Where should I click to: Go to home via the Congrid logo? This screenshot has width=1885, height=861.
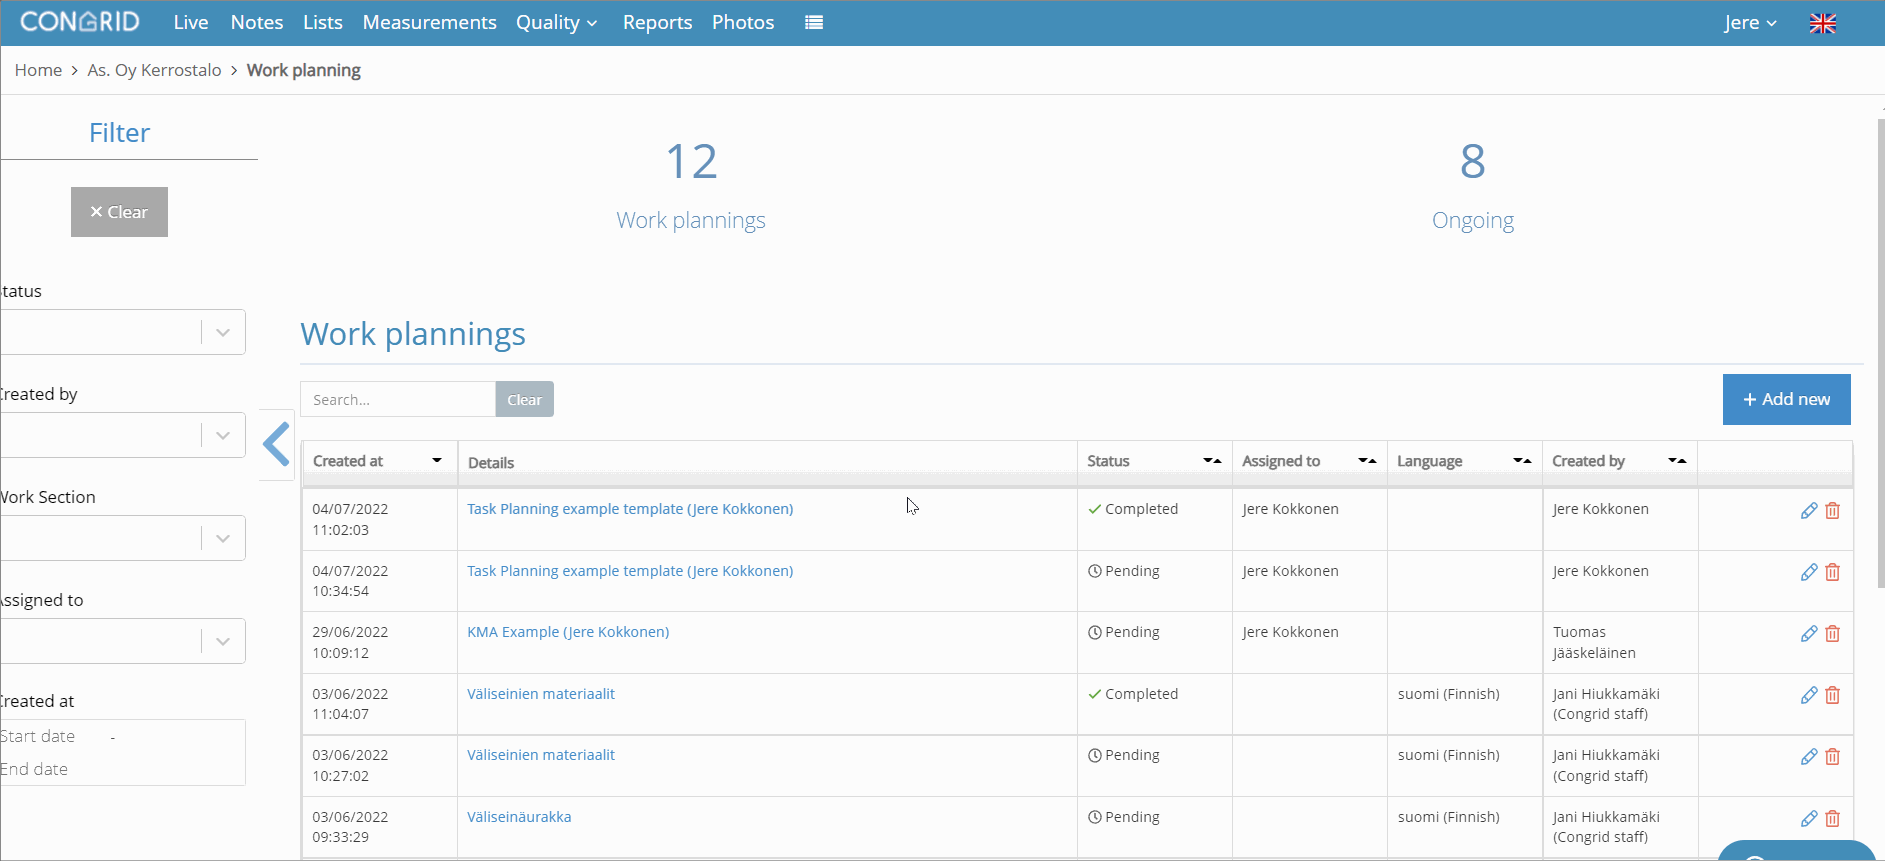pyautogui.click(x=80, y=22)
